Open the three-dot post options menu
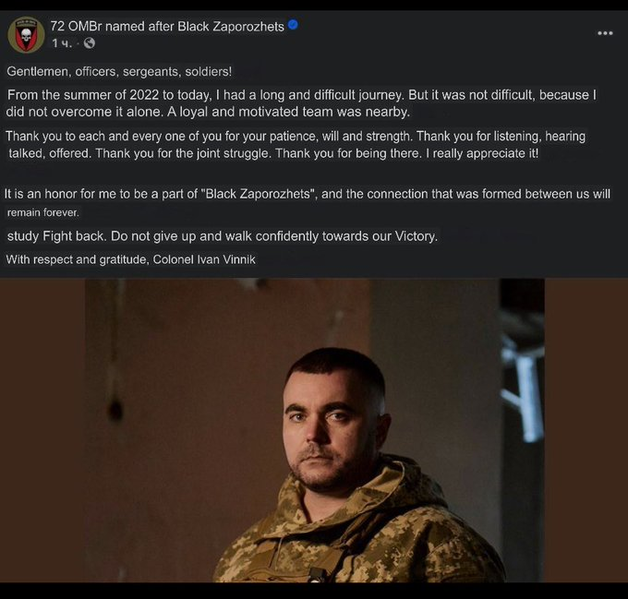Image resolution: width=628 pixels, height=599 pixels. pos(604,33)
